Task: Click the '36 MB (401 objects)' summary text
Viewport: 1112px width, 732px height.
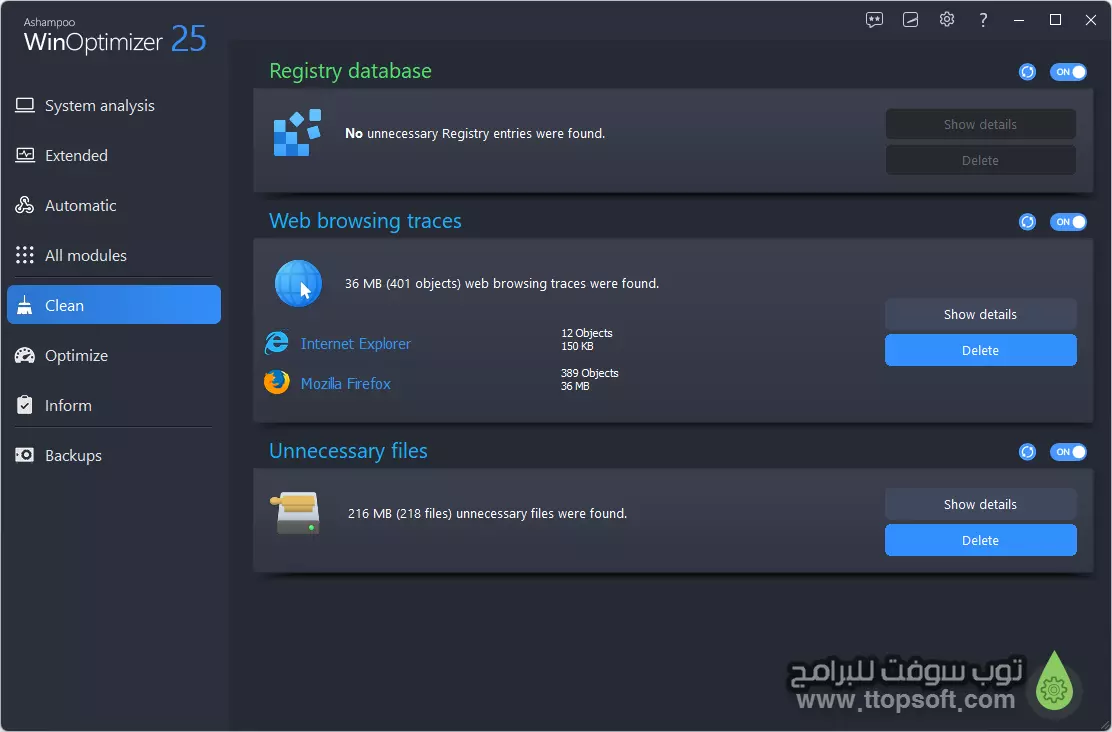Action: click(x=502, y=283)
